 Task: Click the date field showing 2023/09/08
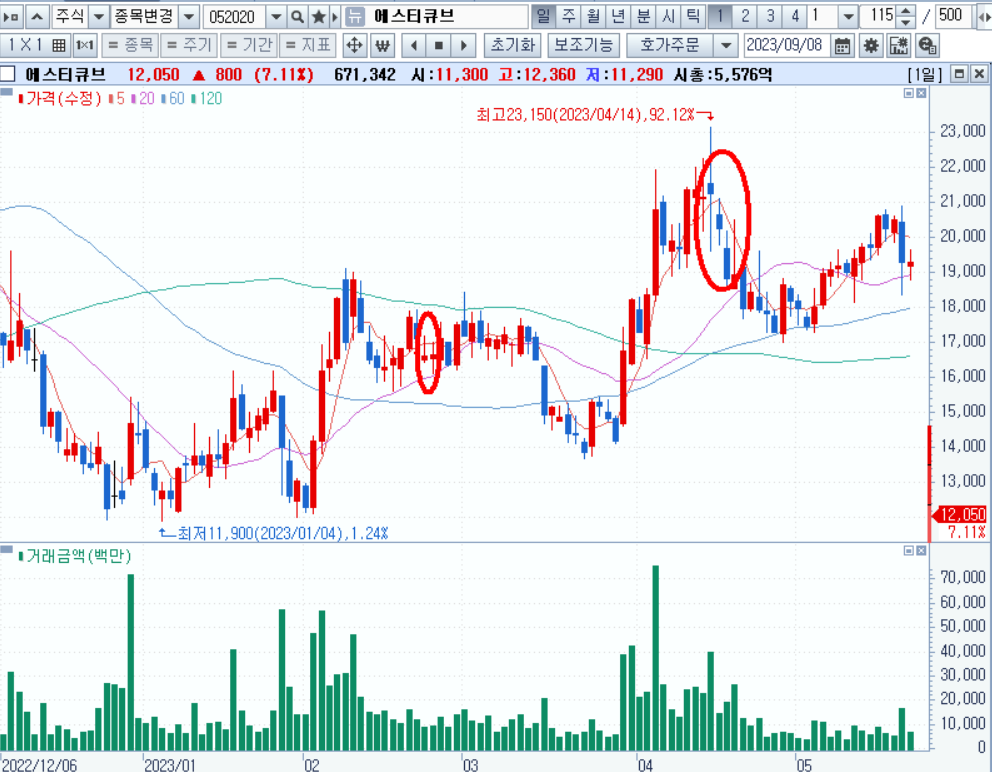tap(786, 46)
